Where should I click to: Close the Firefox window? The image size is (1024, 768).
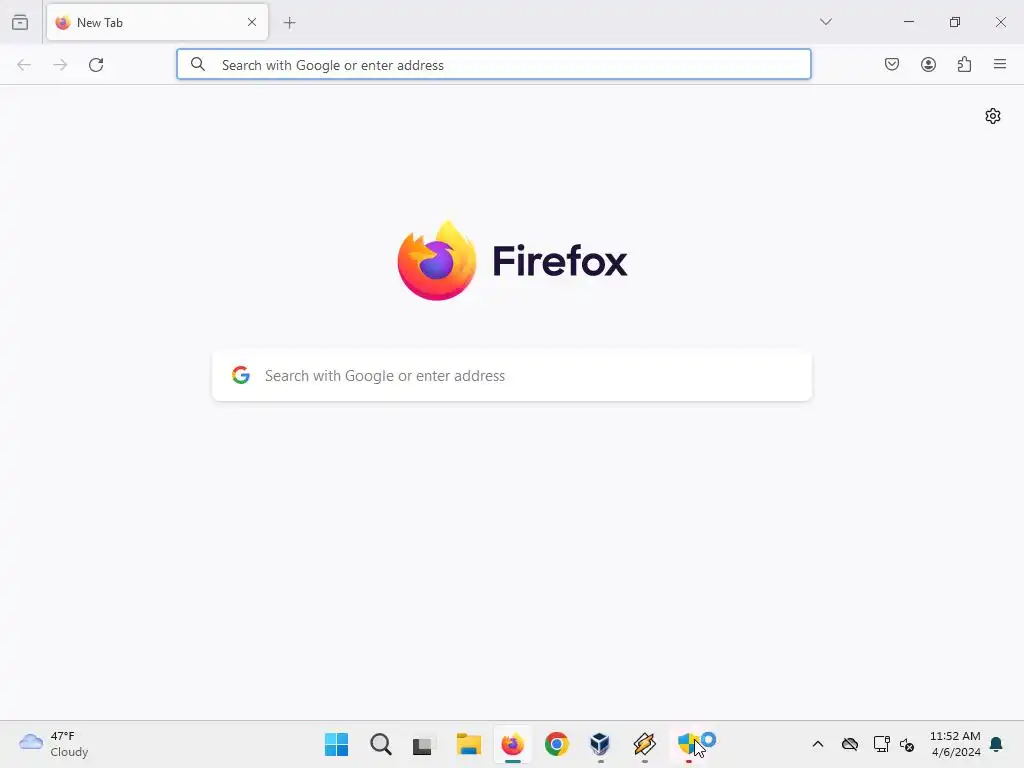pos(1000,22)
